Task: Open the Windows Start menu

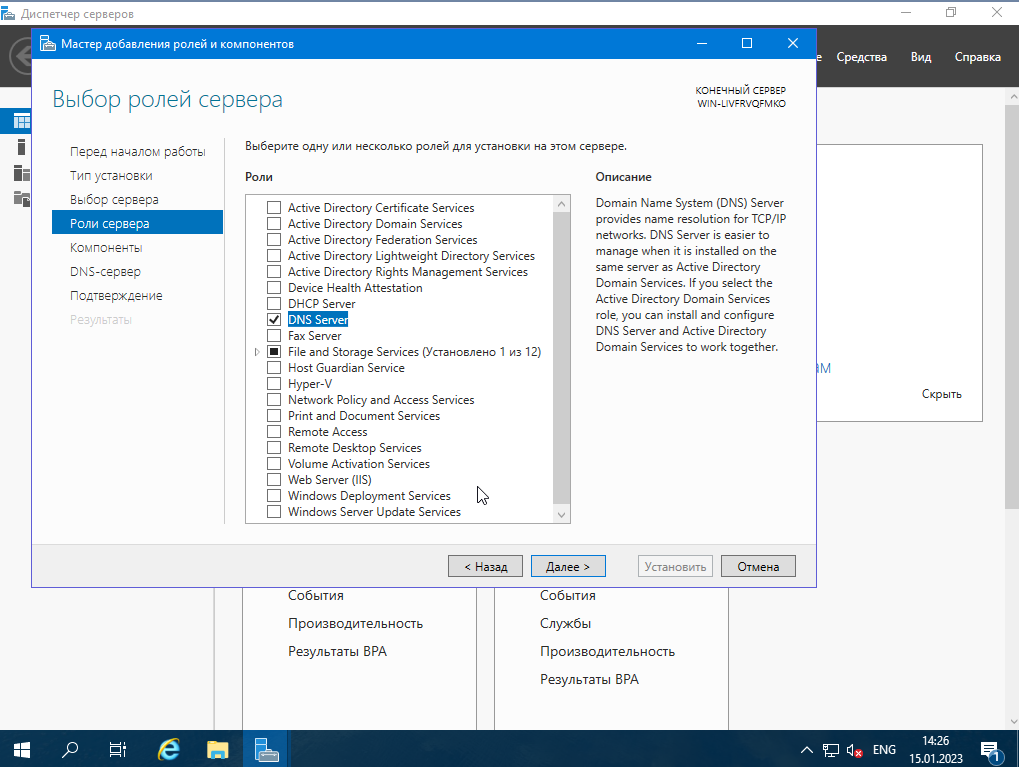Action: [21, 749]
